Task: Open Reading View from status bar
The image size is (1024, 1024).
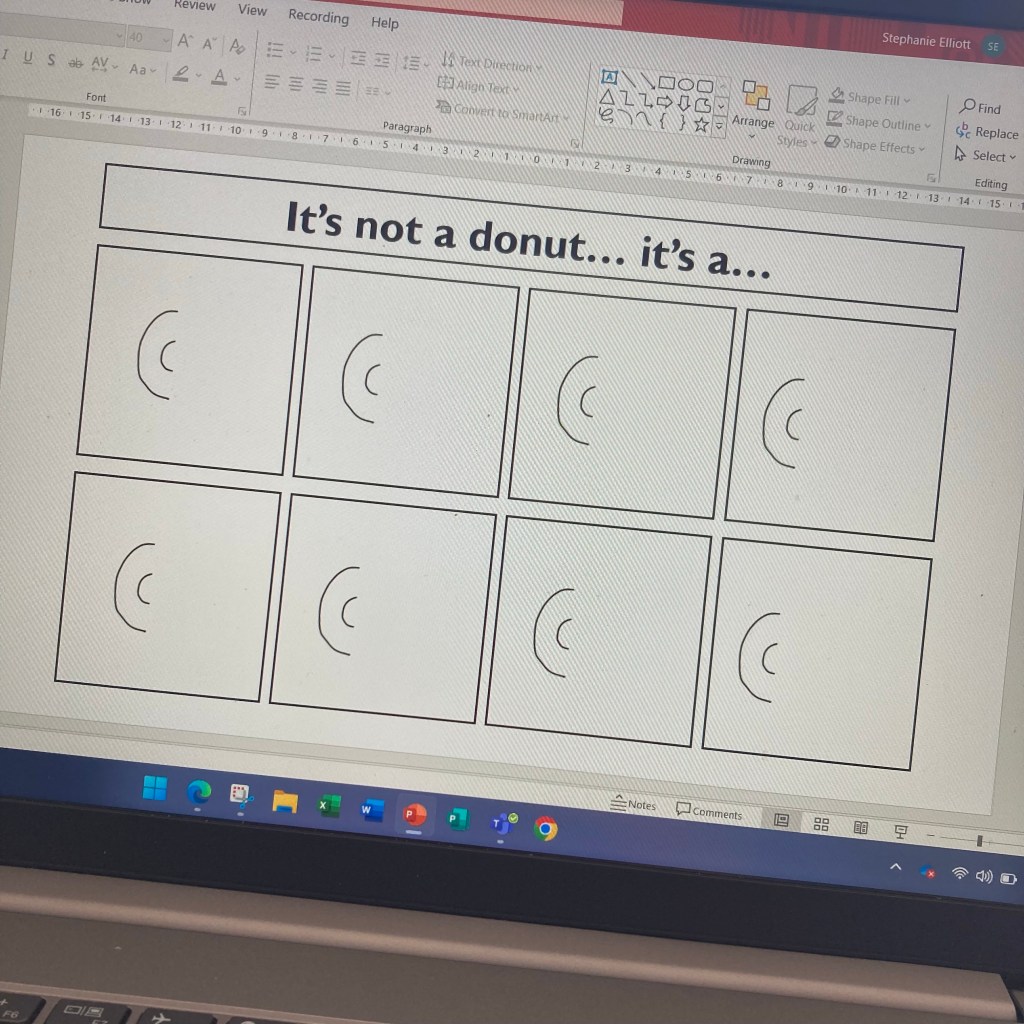Action: click(x=860, y=827)
